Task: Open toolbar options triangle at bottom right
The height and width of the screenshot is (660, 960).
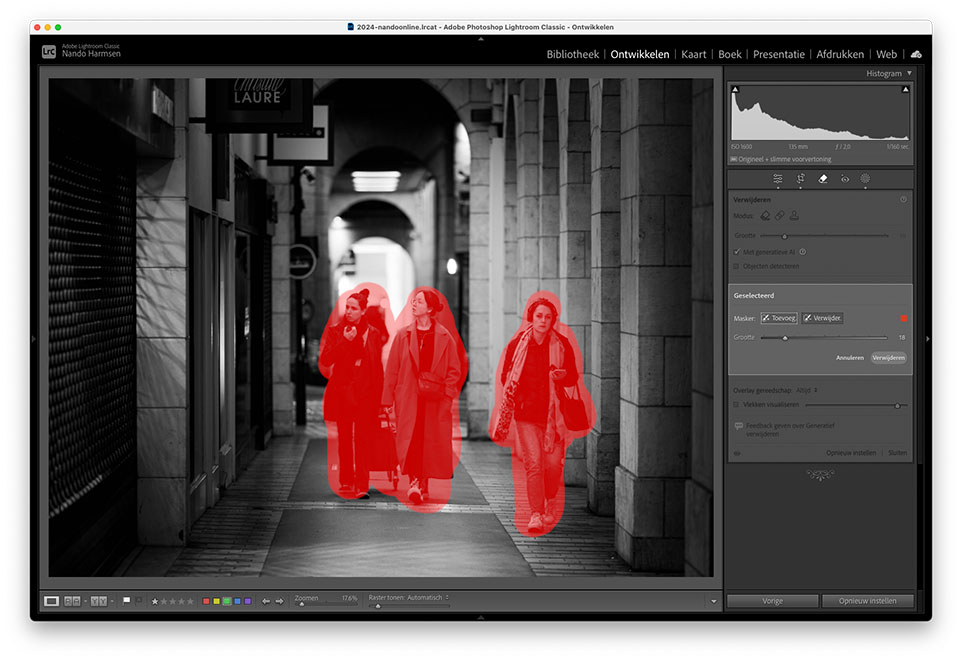Action: [x=713, y=601]
